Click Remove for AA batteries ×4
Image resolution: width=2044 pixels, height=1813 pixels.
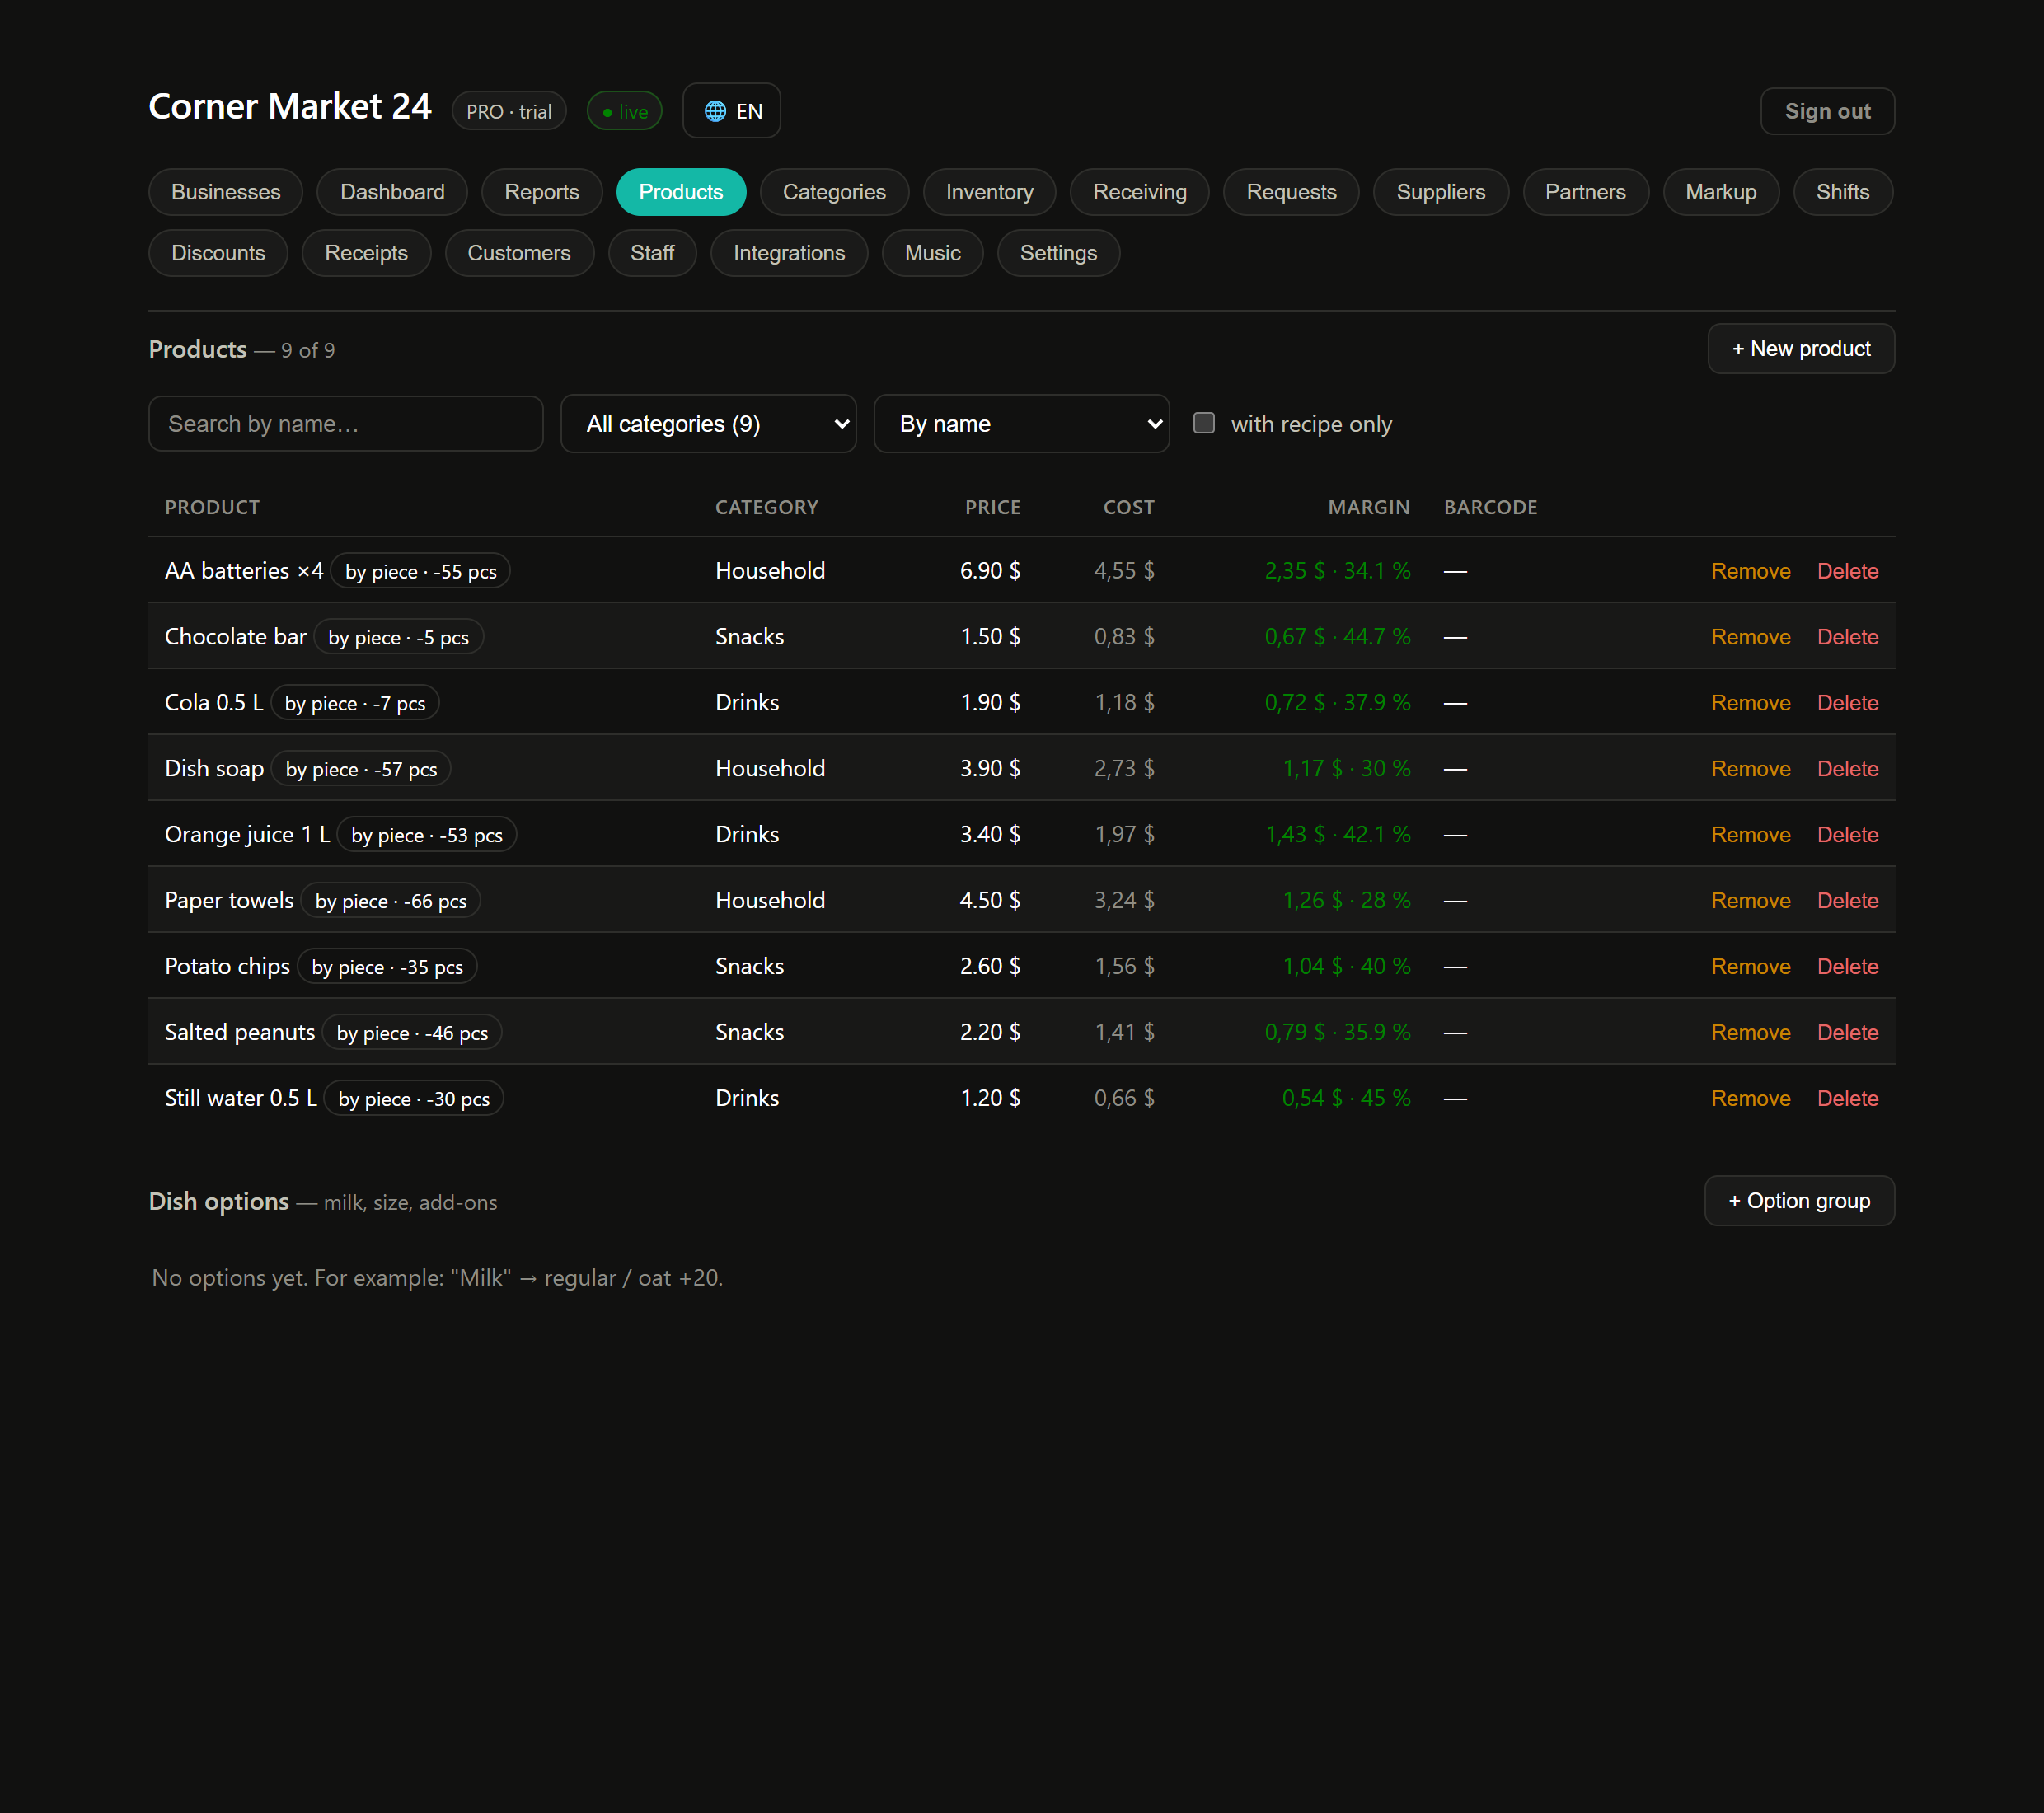click(1750, 571)
